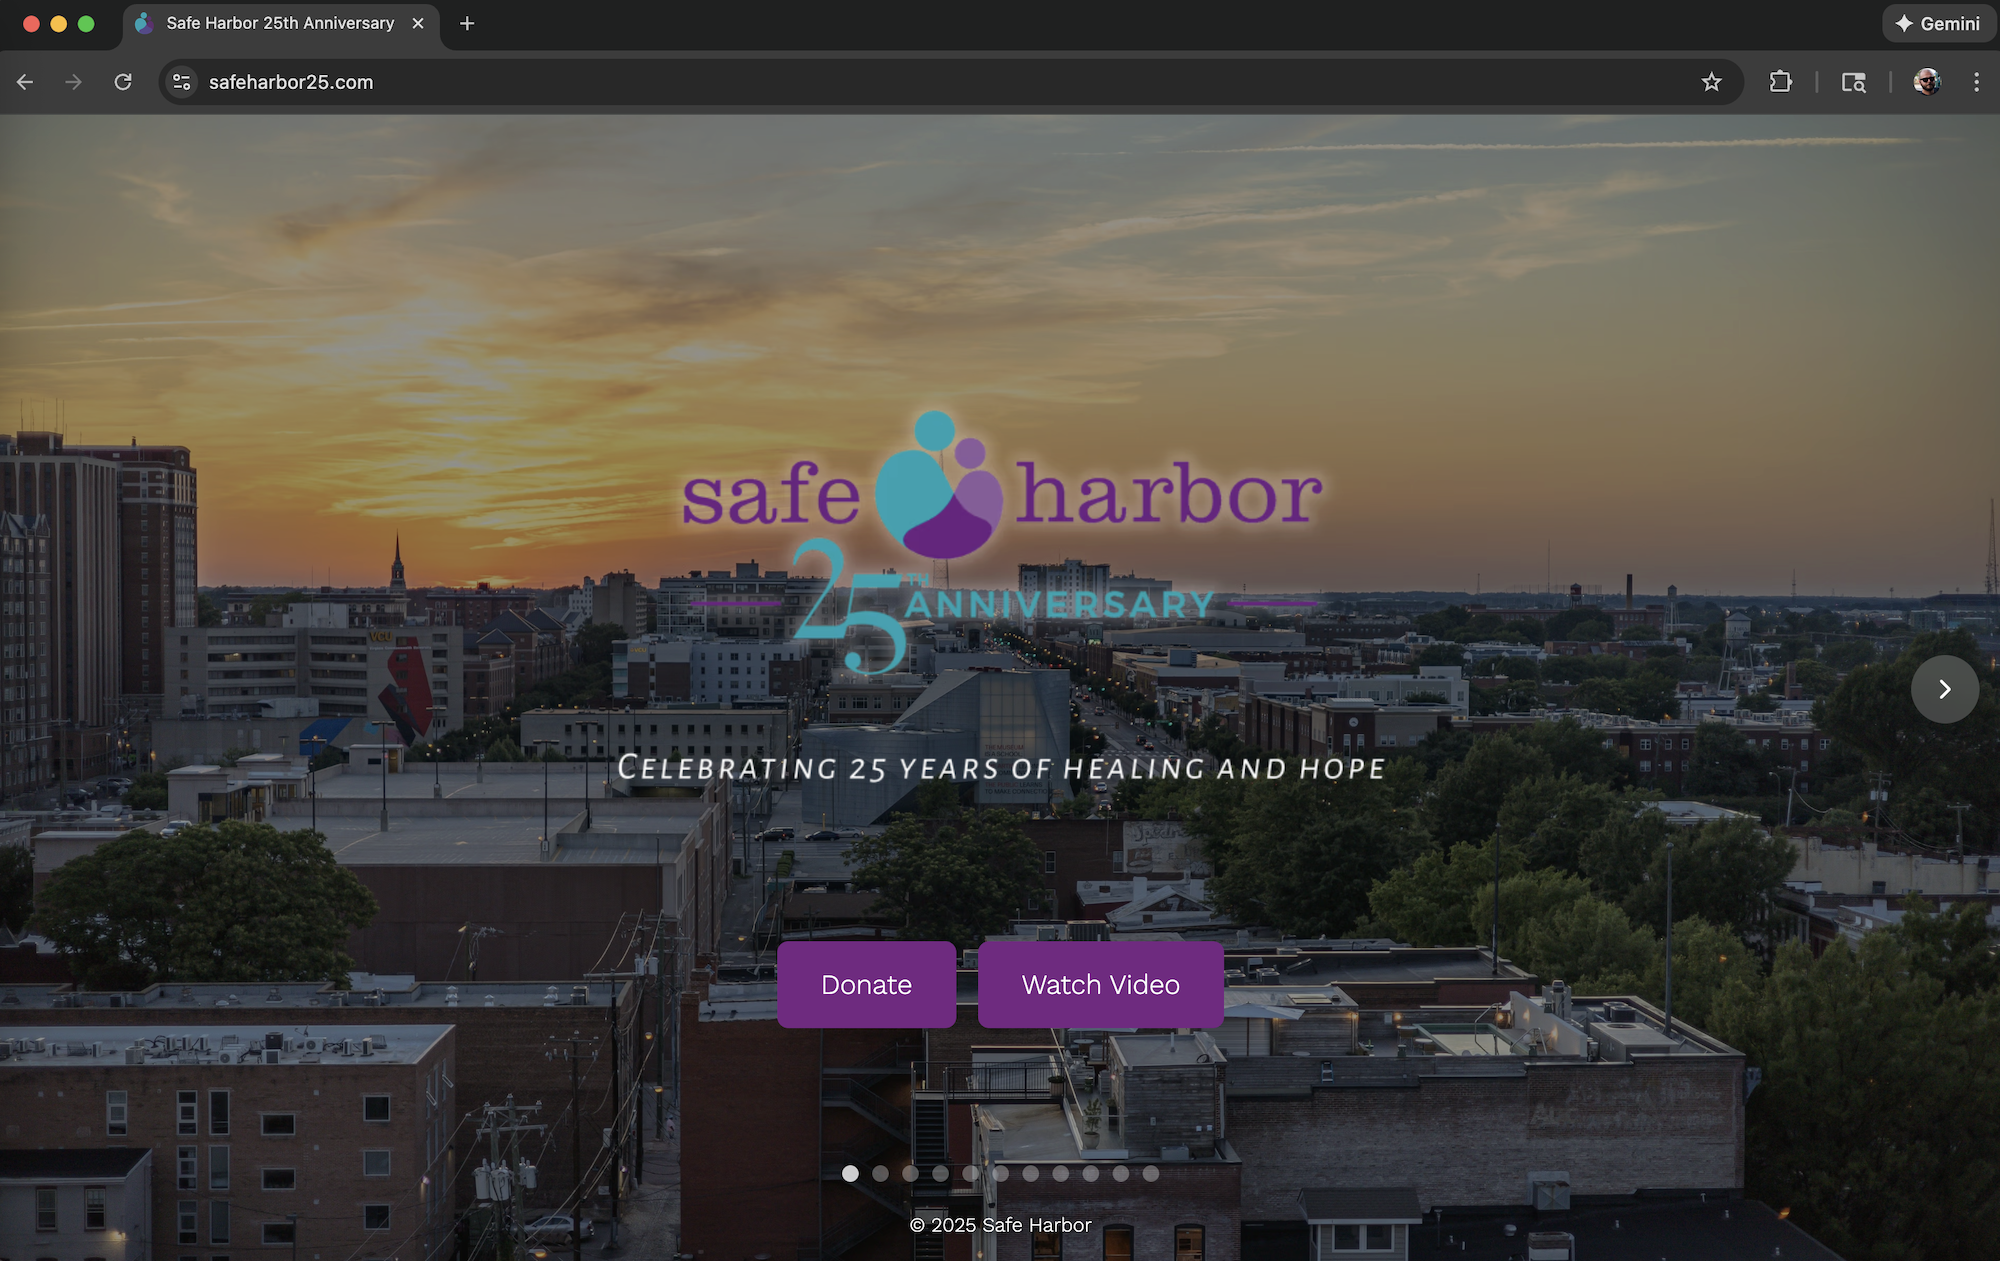Click the Google Lens search icon
Viewport: 2000px width, 1261px height.
[x=1853, y=82]
